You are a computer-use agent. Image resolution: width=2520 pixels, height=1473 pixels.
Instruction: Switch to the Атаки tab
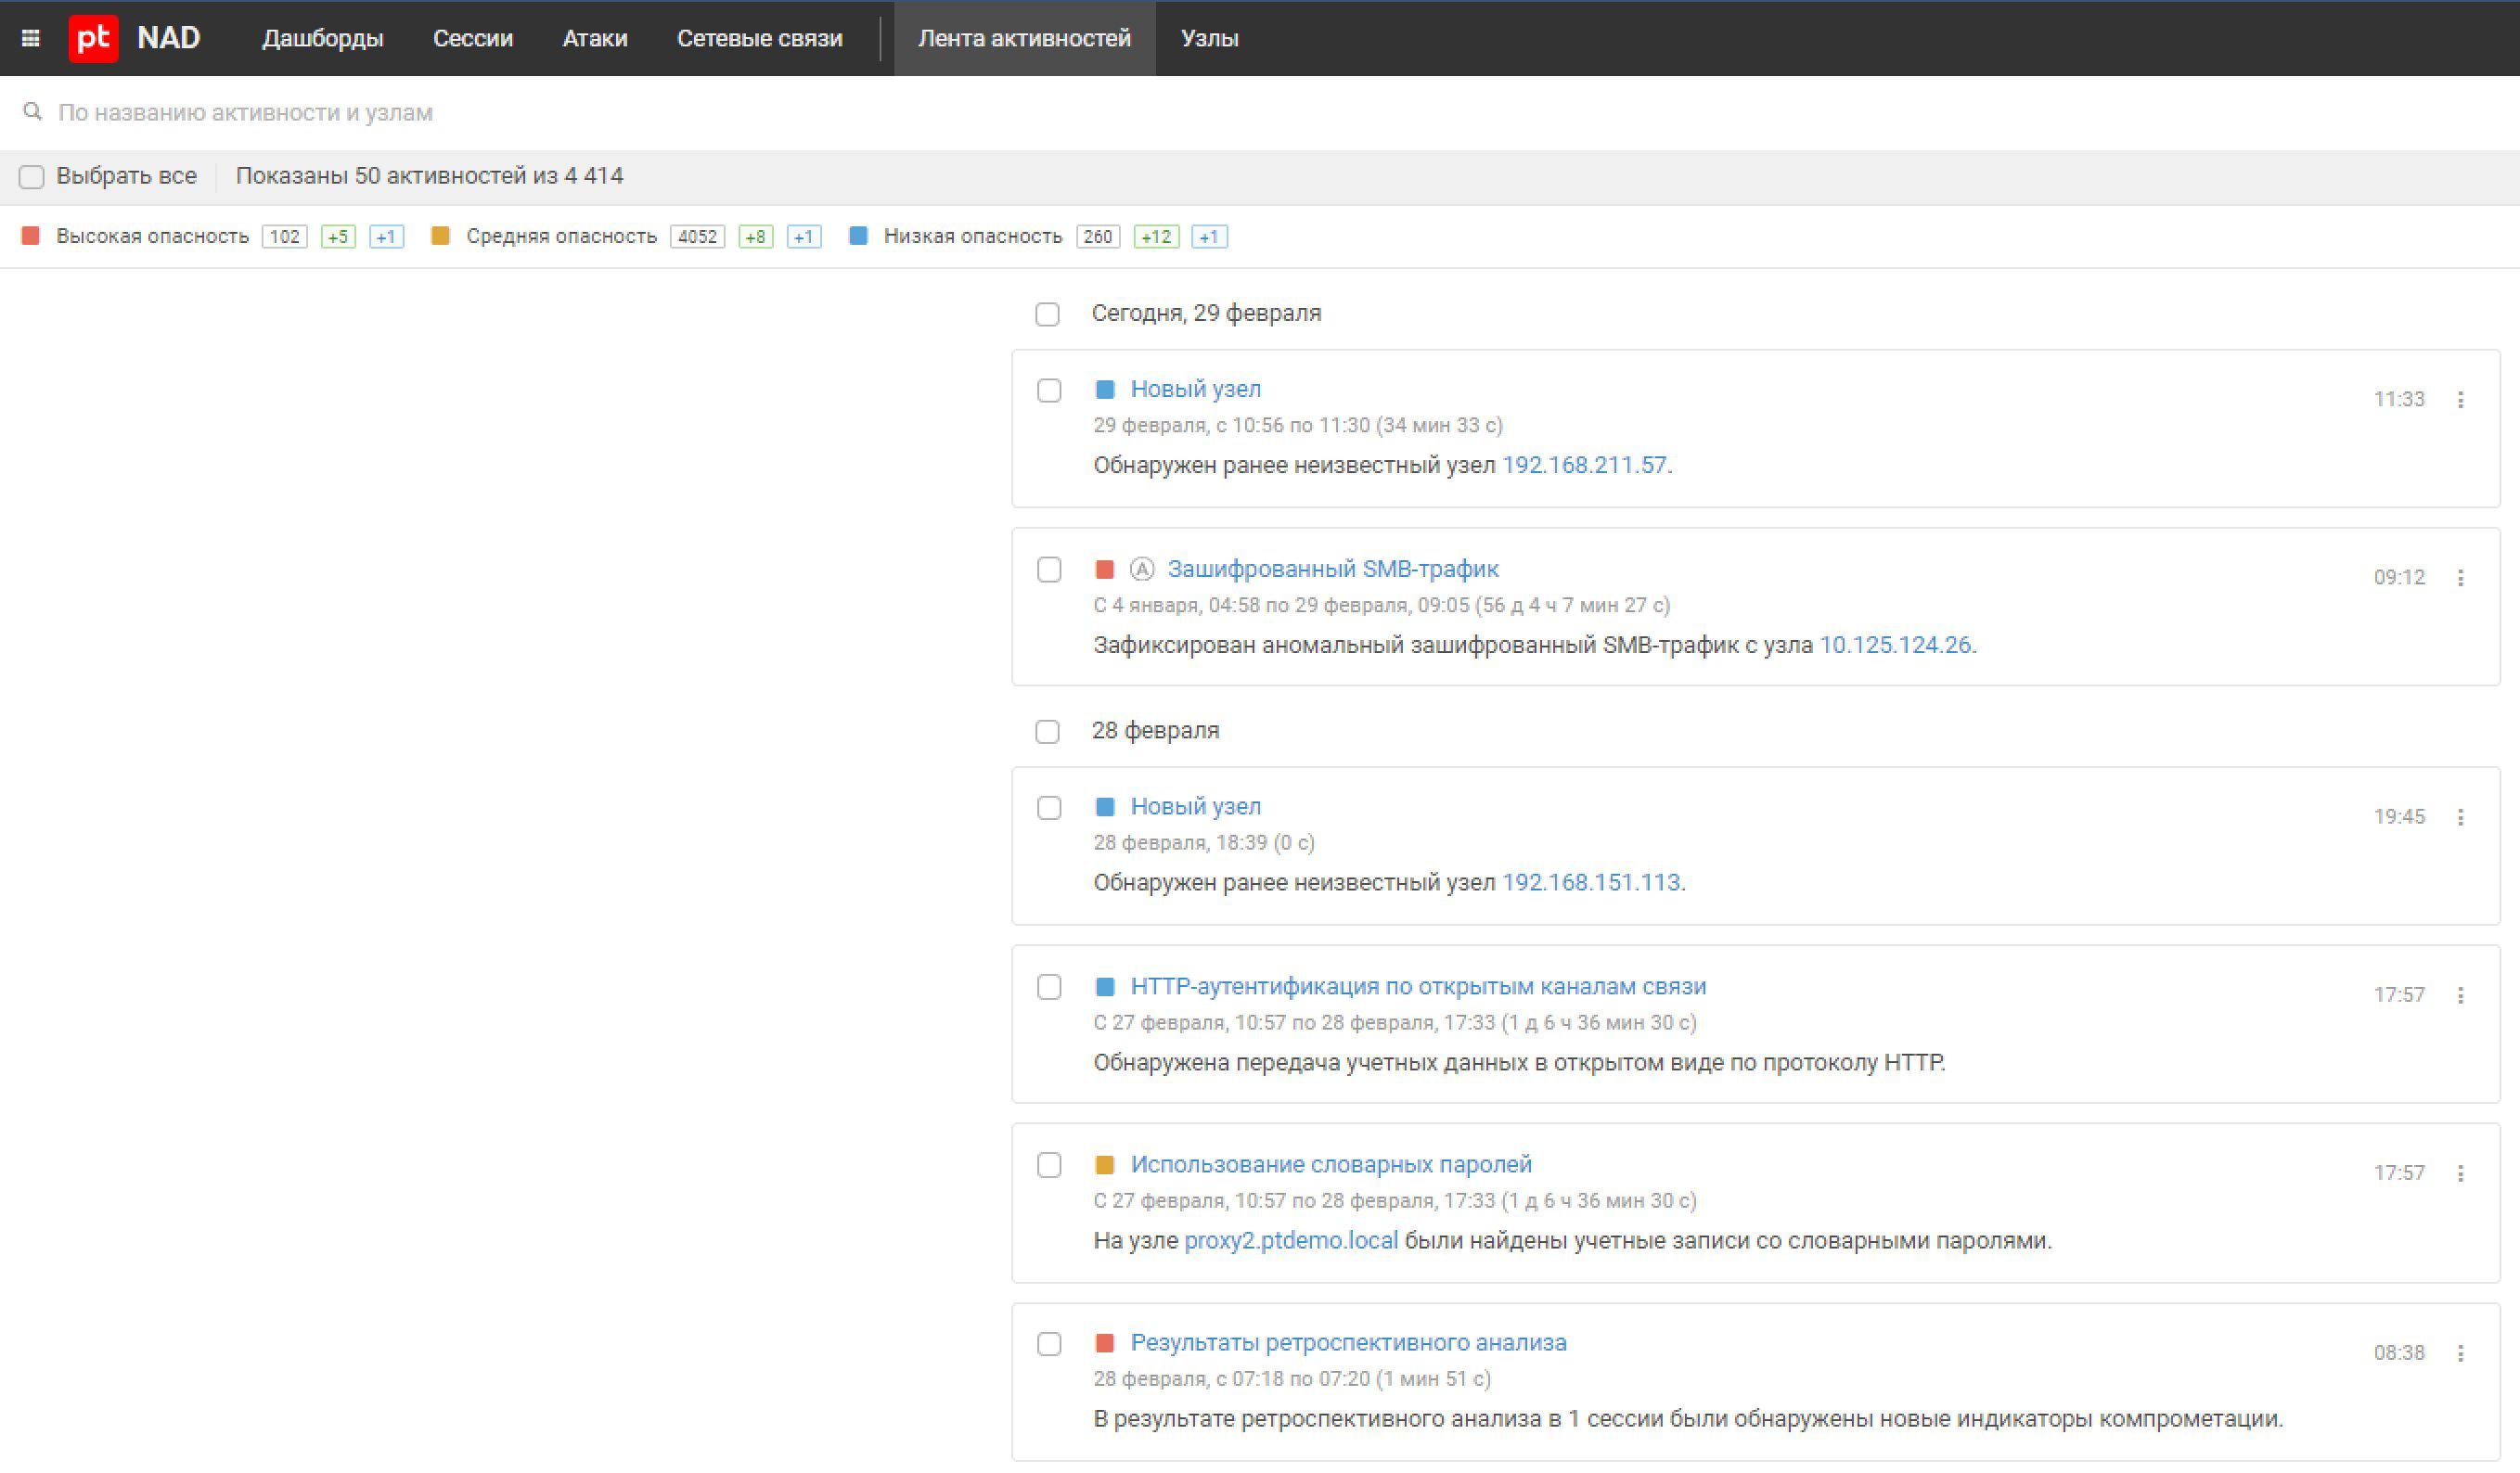[594, 38]
